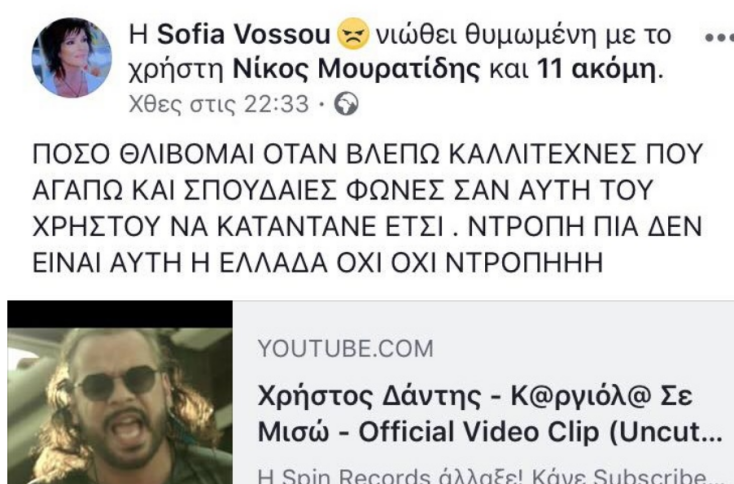Open the 'Χθες στις 22:33' timestamp
The width and height of the screenshot is (734, 484).
click(x=219, y=104)
